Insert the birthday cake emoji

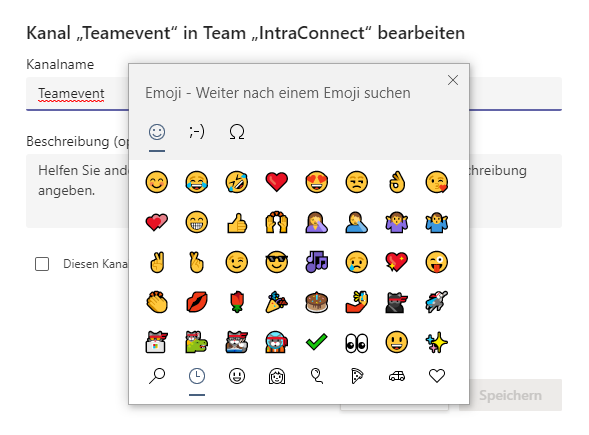tap(316, 302)
